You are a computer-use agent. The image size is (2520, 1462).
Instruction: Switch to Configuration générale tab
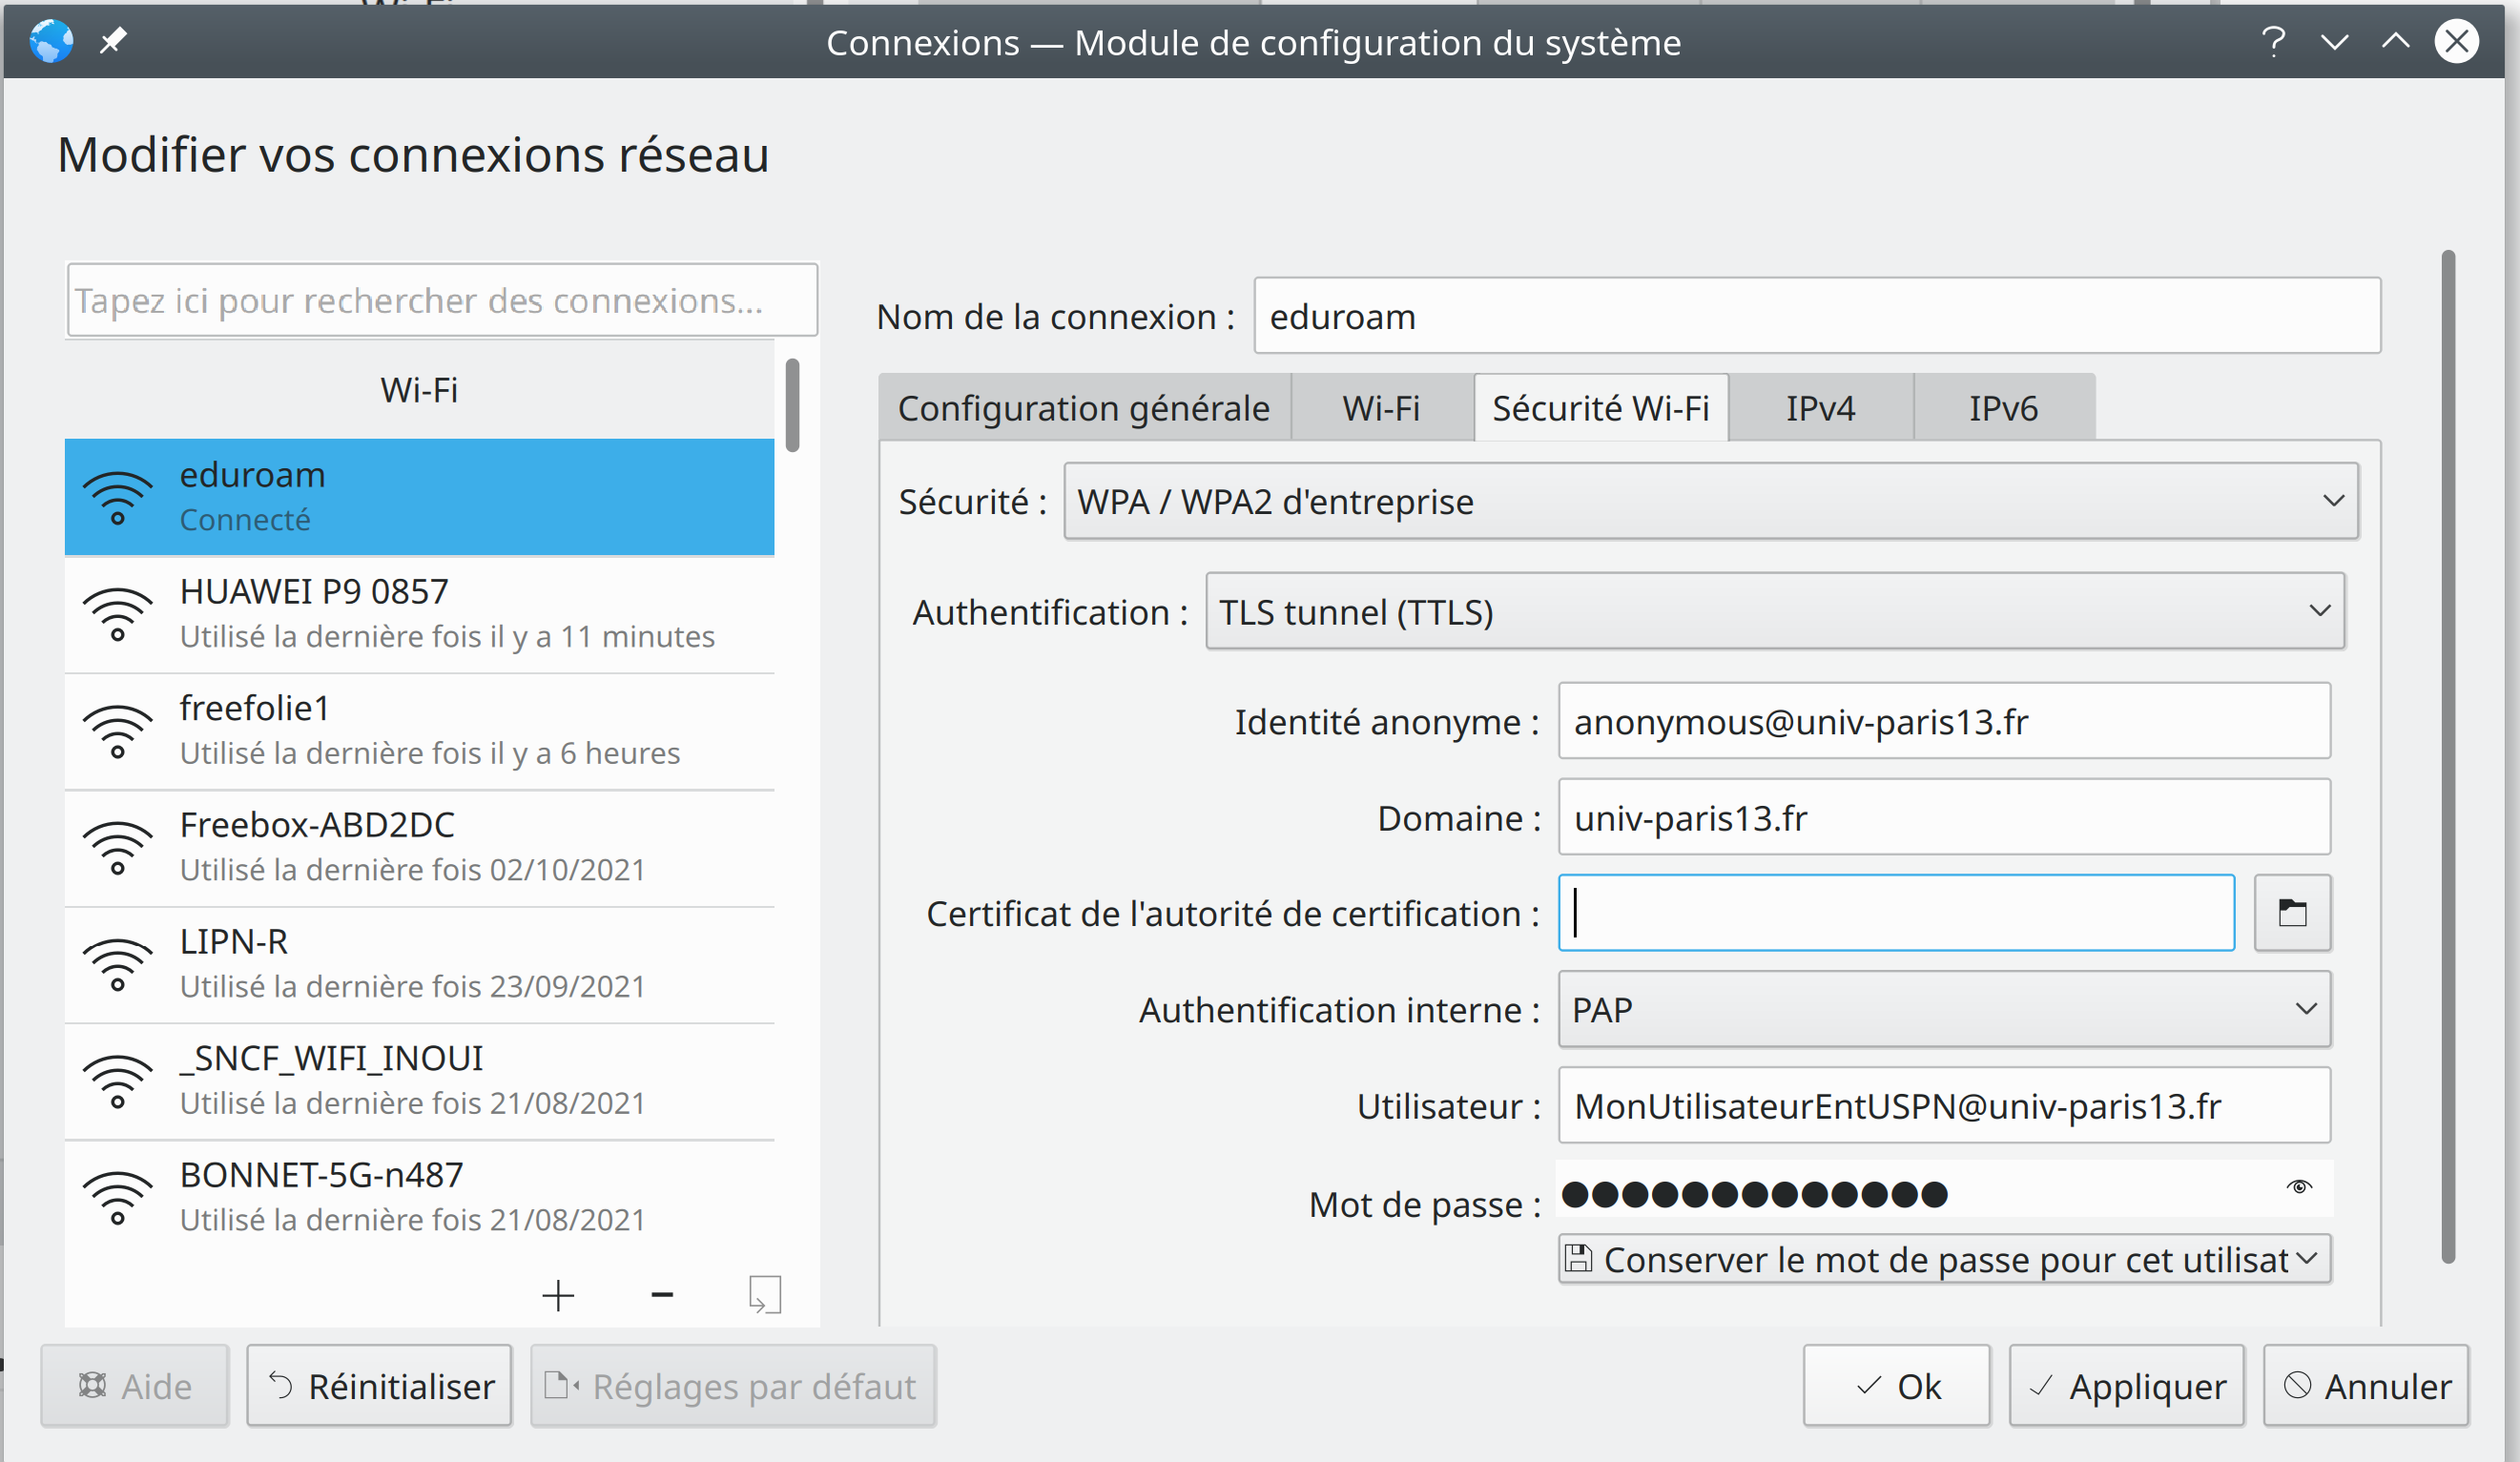(1083, 408)
